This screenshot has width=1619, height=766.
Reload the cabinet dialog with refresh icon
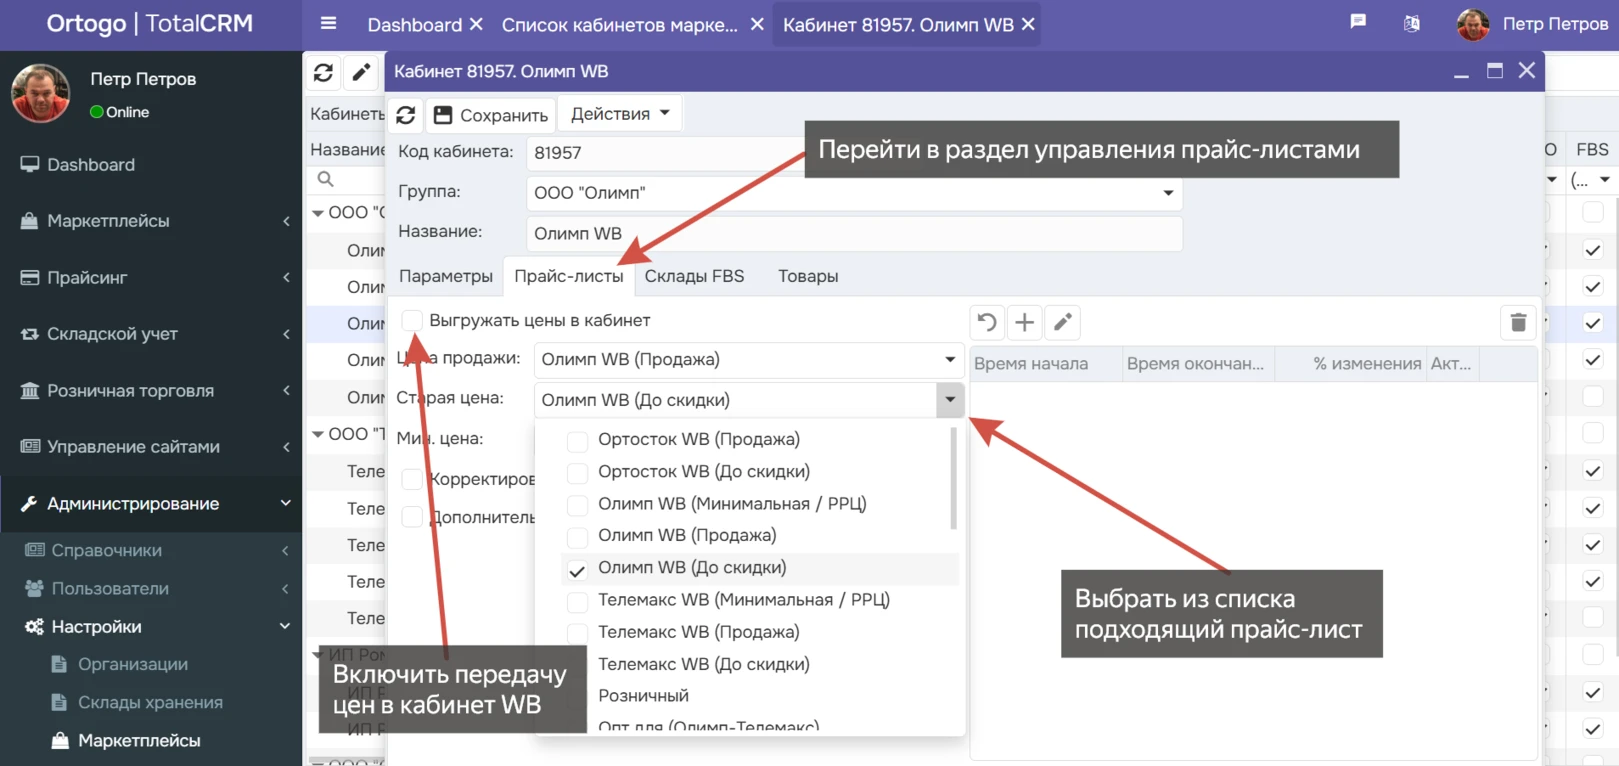pyautogui.click(x=406, y=115)
